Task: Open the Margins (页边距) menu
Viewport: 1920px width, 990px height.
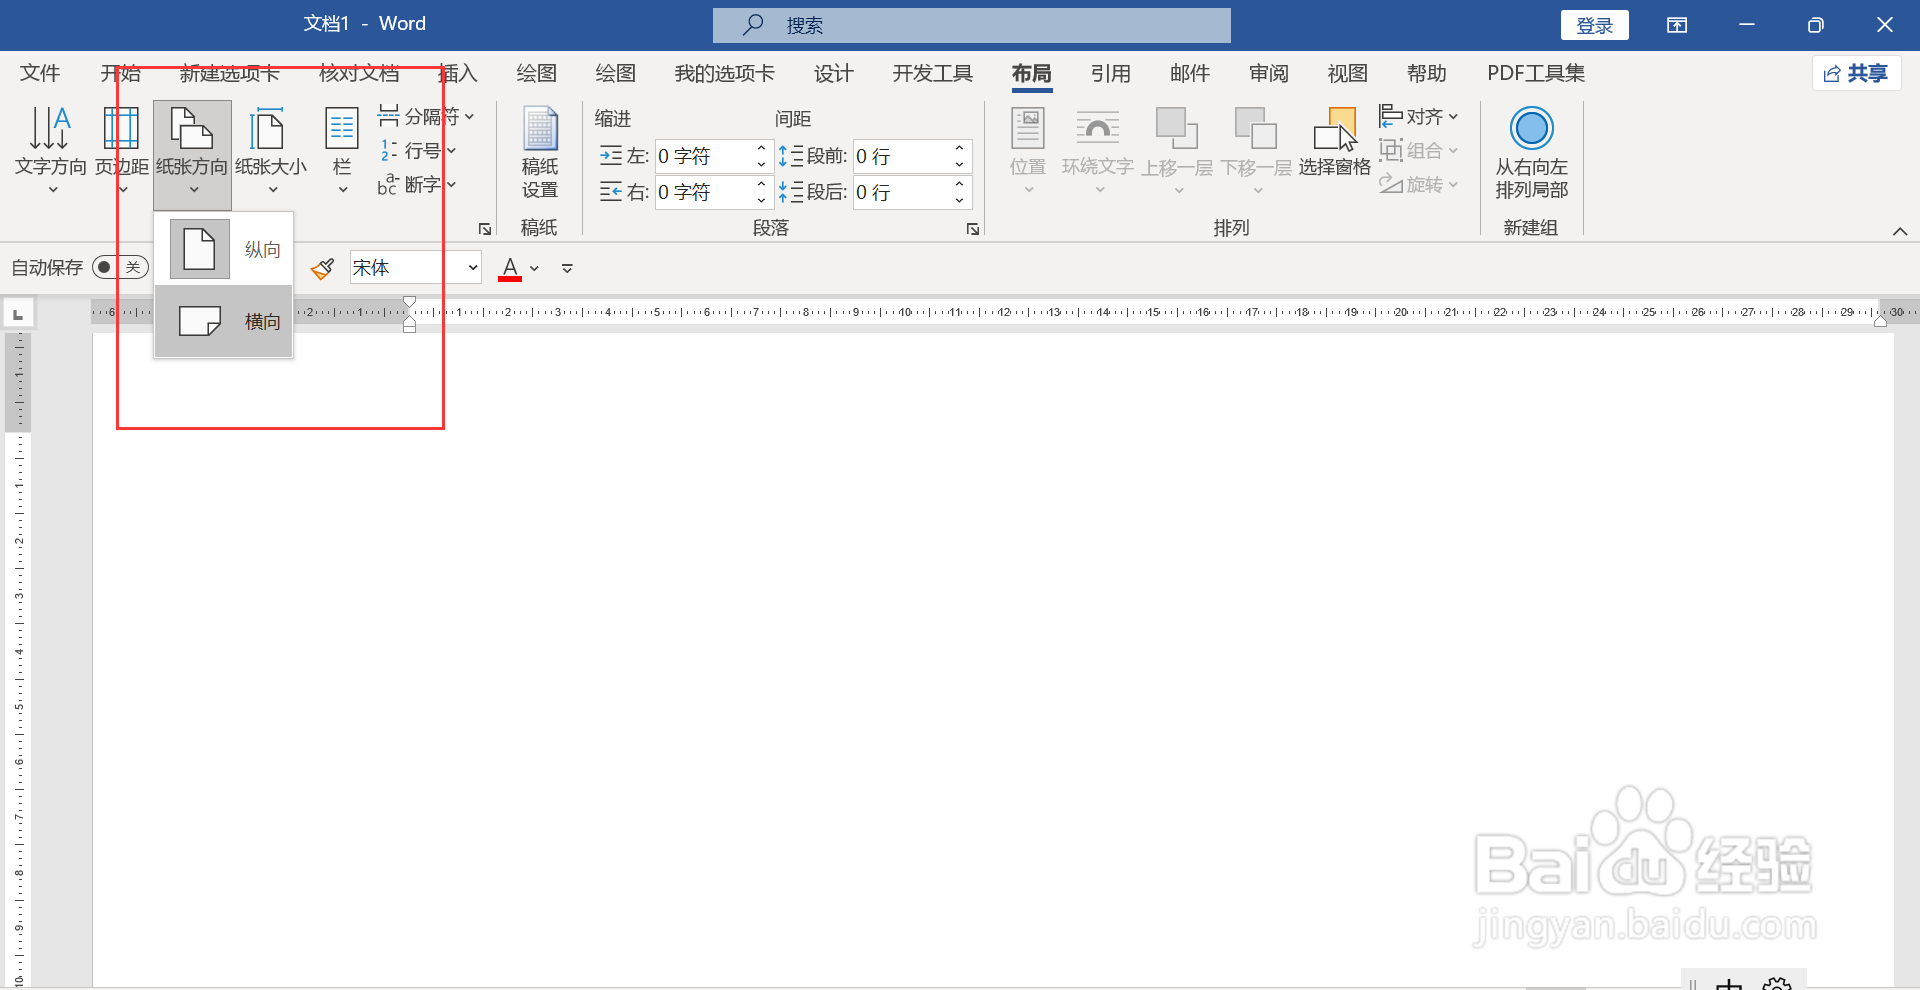Action: pos(122,150)
